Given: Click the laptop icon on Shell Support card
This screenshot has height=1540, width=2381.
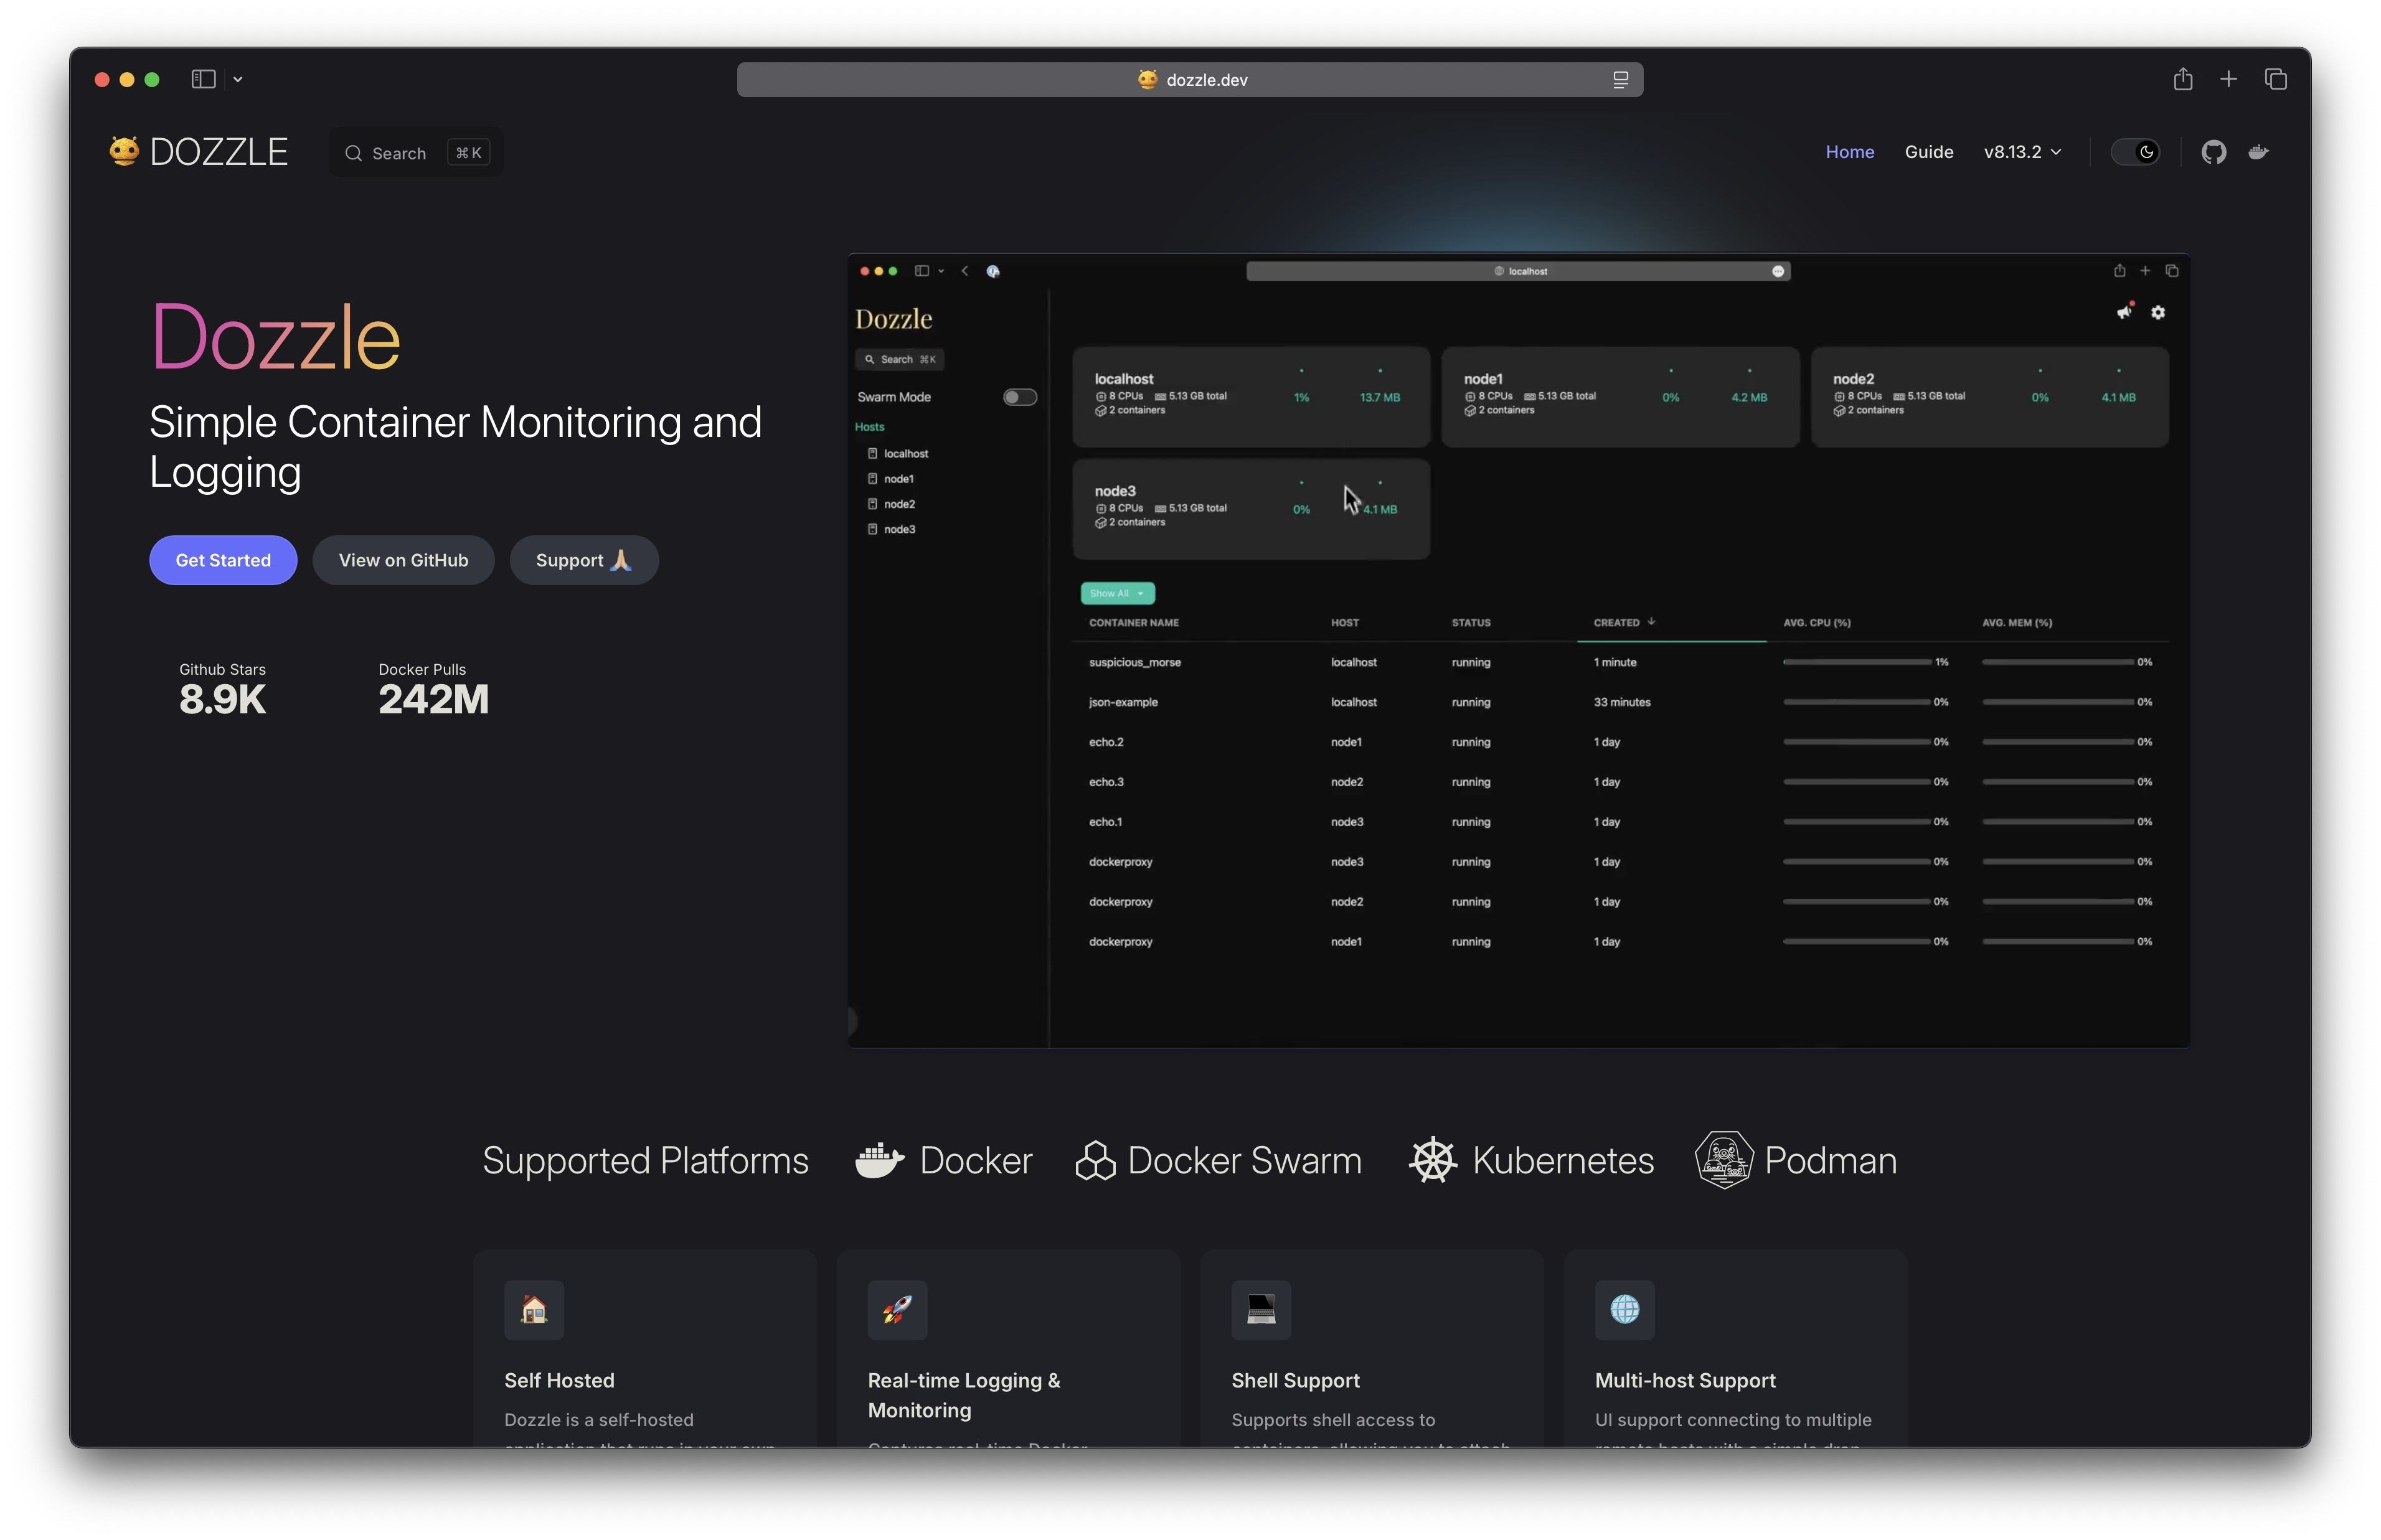Looking at the screenshot, I should tap(1261, 1309).
